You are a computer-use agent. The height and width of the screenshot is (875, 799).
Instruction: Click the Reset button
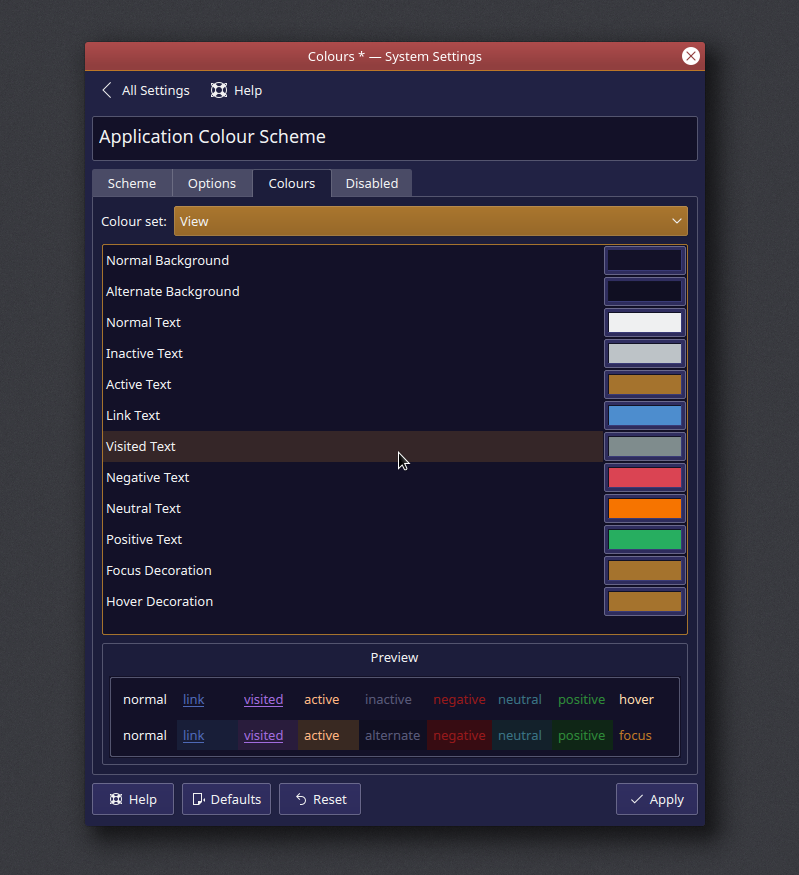(x=320, y=799)
